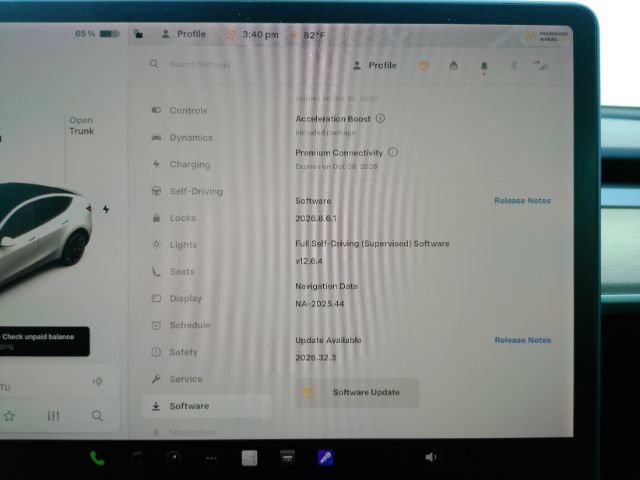640x480 pixels.
Task: Open Release Notes for current software
Action: (522, 200)
